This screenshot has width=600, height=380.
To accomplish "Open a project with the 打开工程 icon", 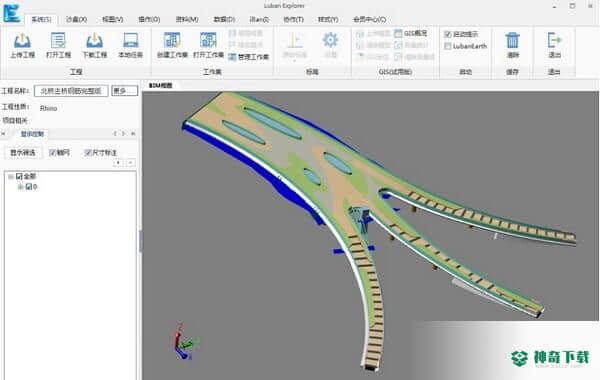I will click(x=58, y=45).
